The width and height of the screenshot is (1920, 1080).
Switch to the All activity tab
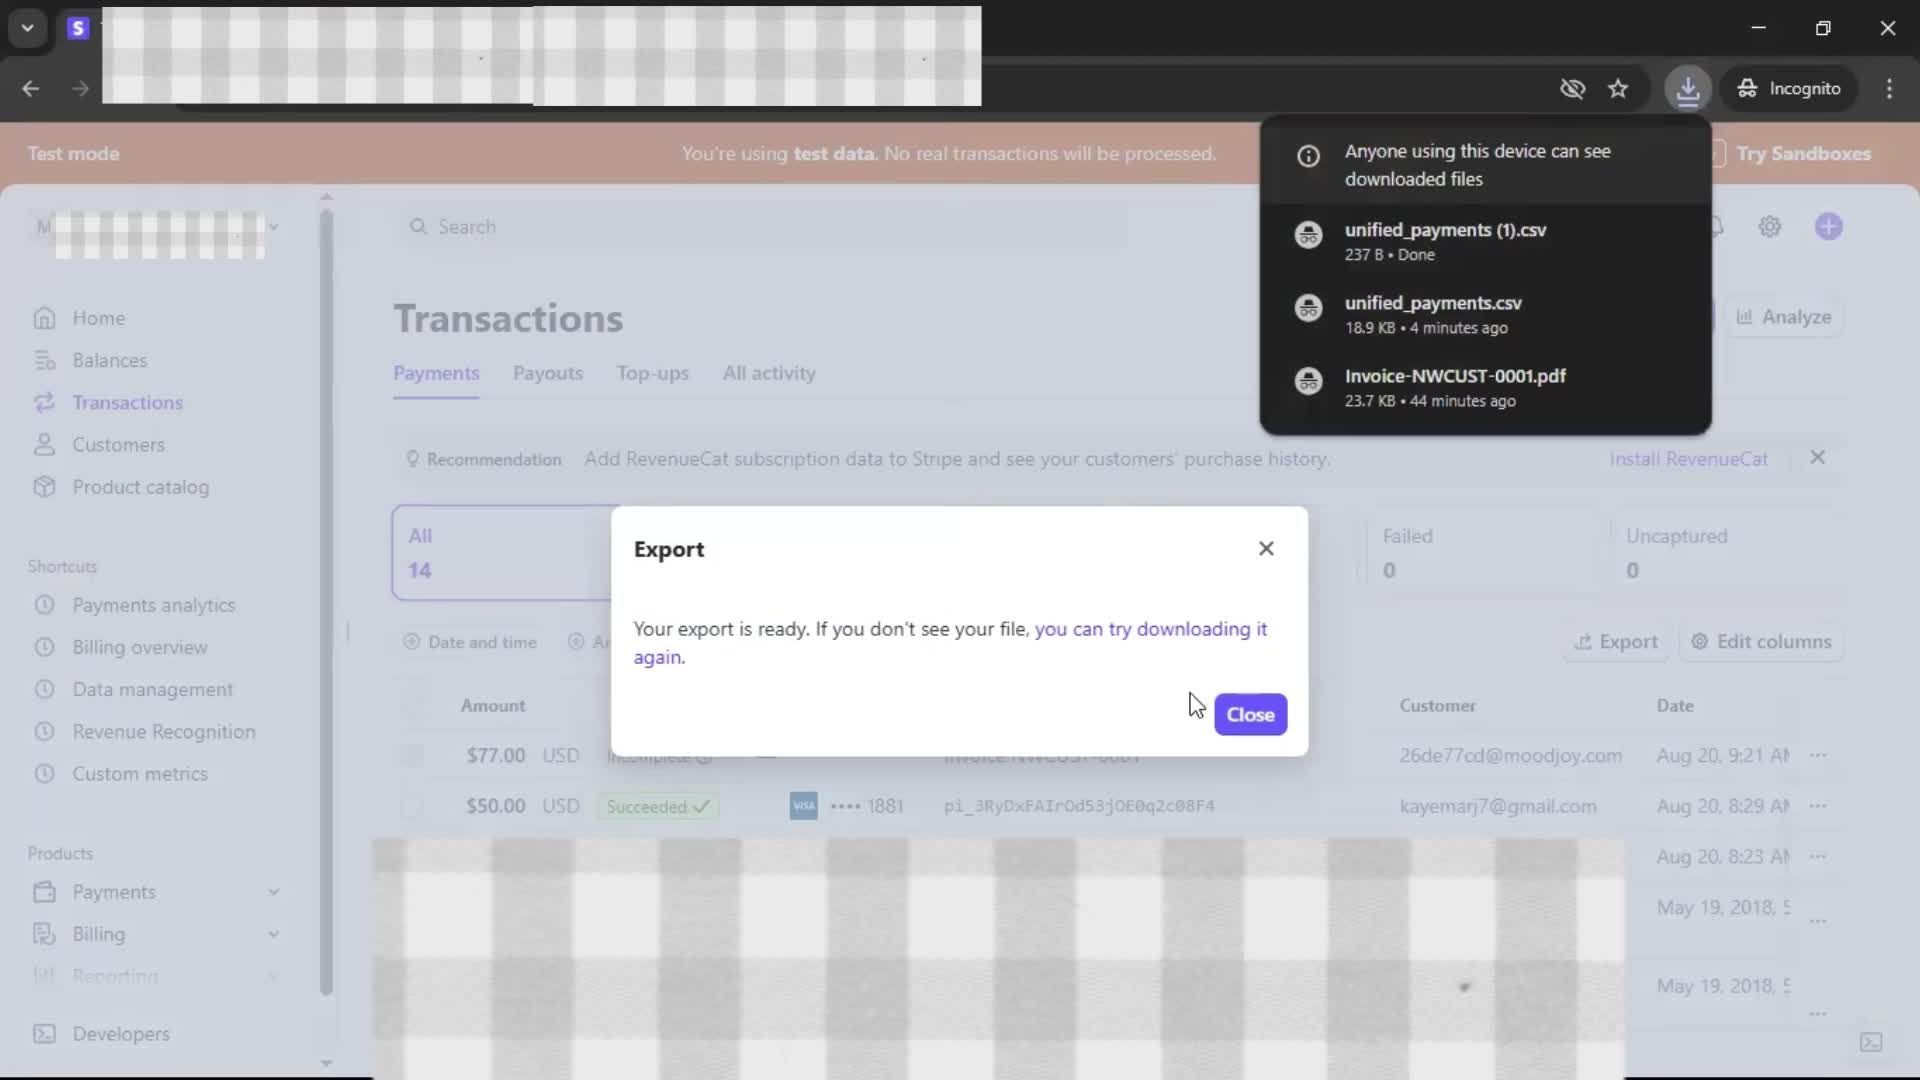pos(768,373)
